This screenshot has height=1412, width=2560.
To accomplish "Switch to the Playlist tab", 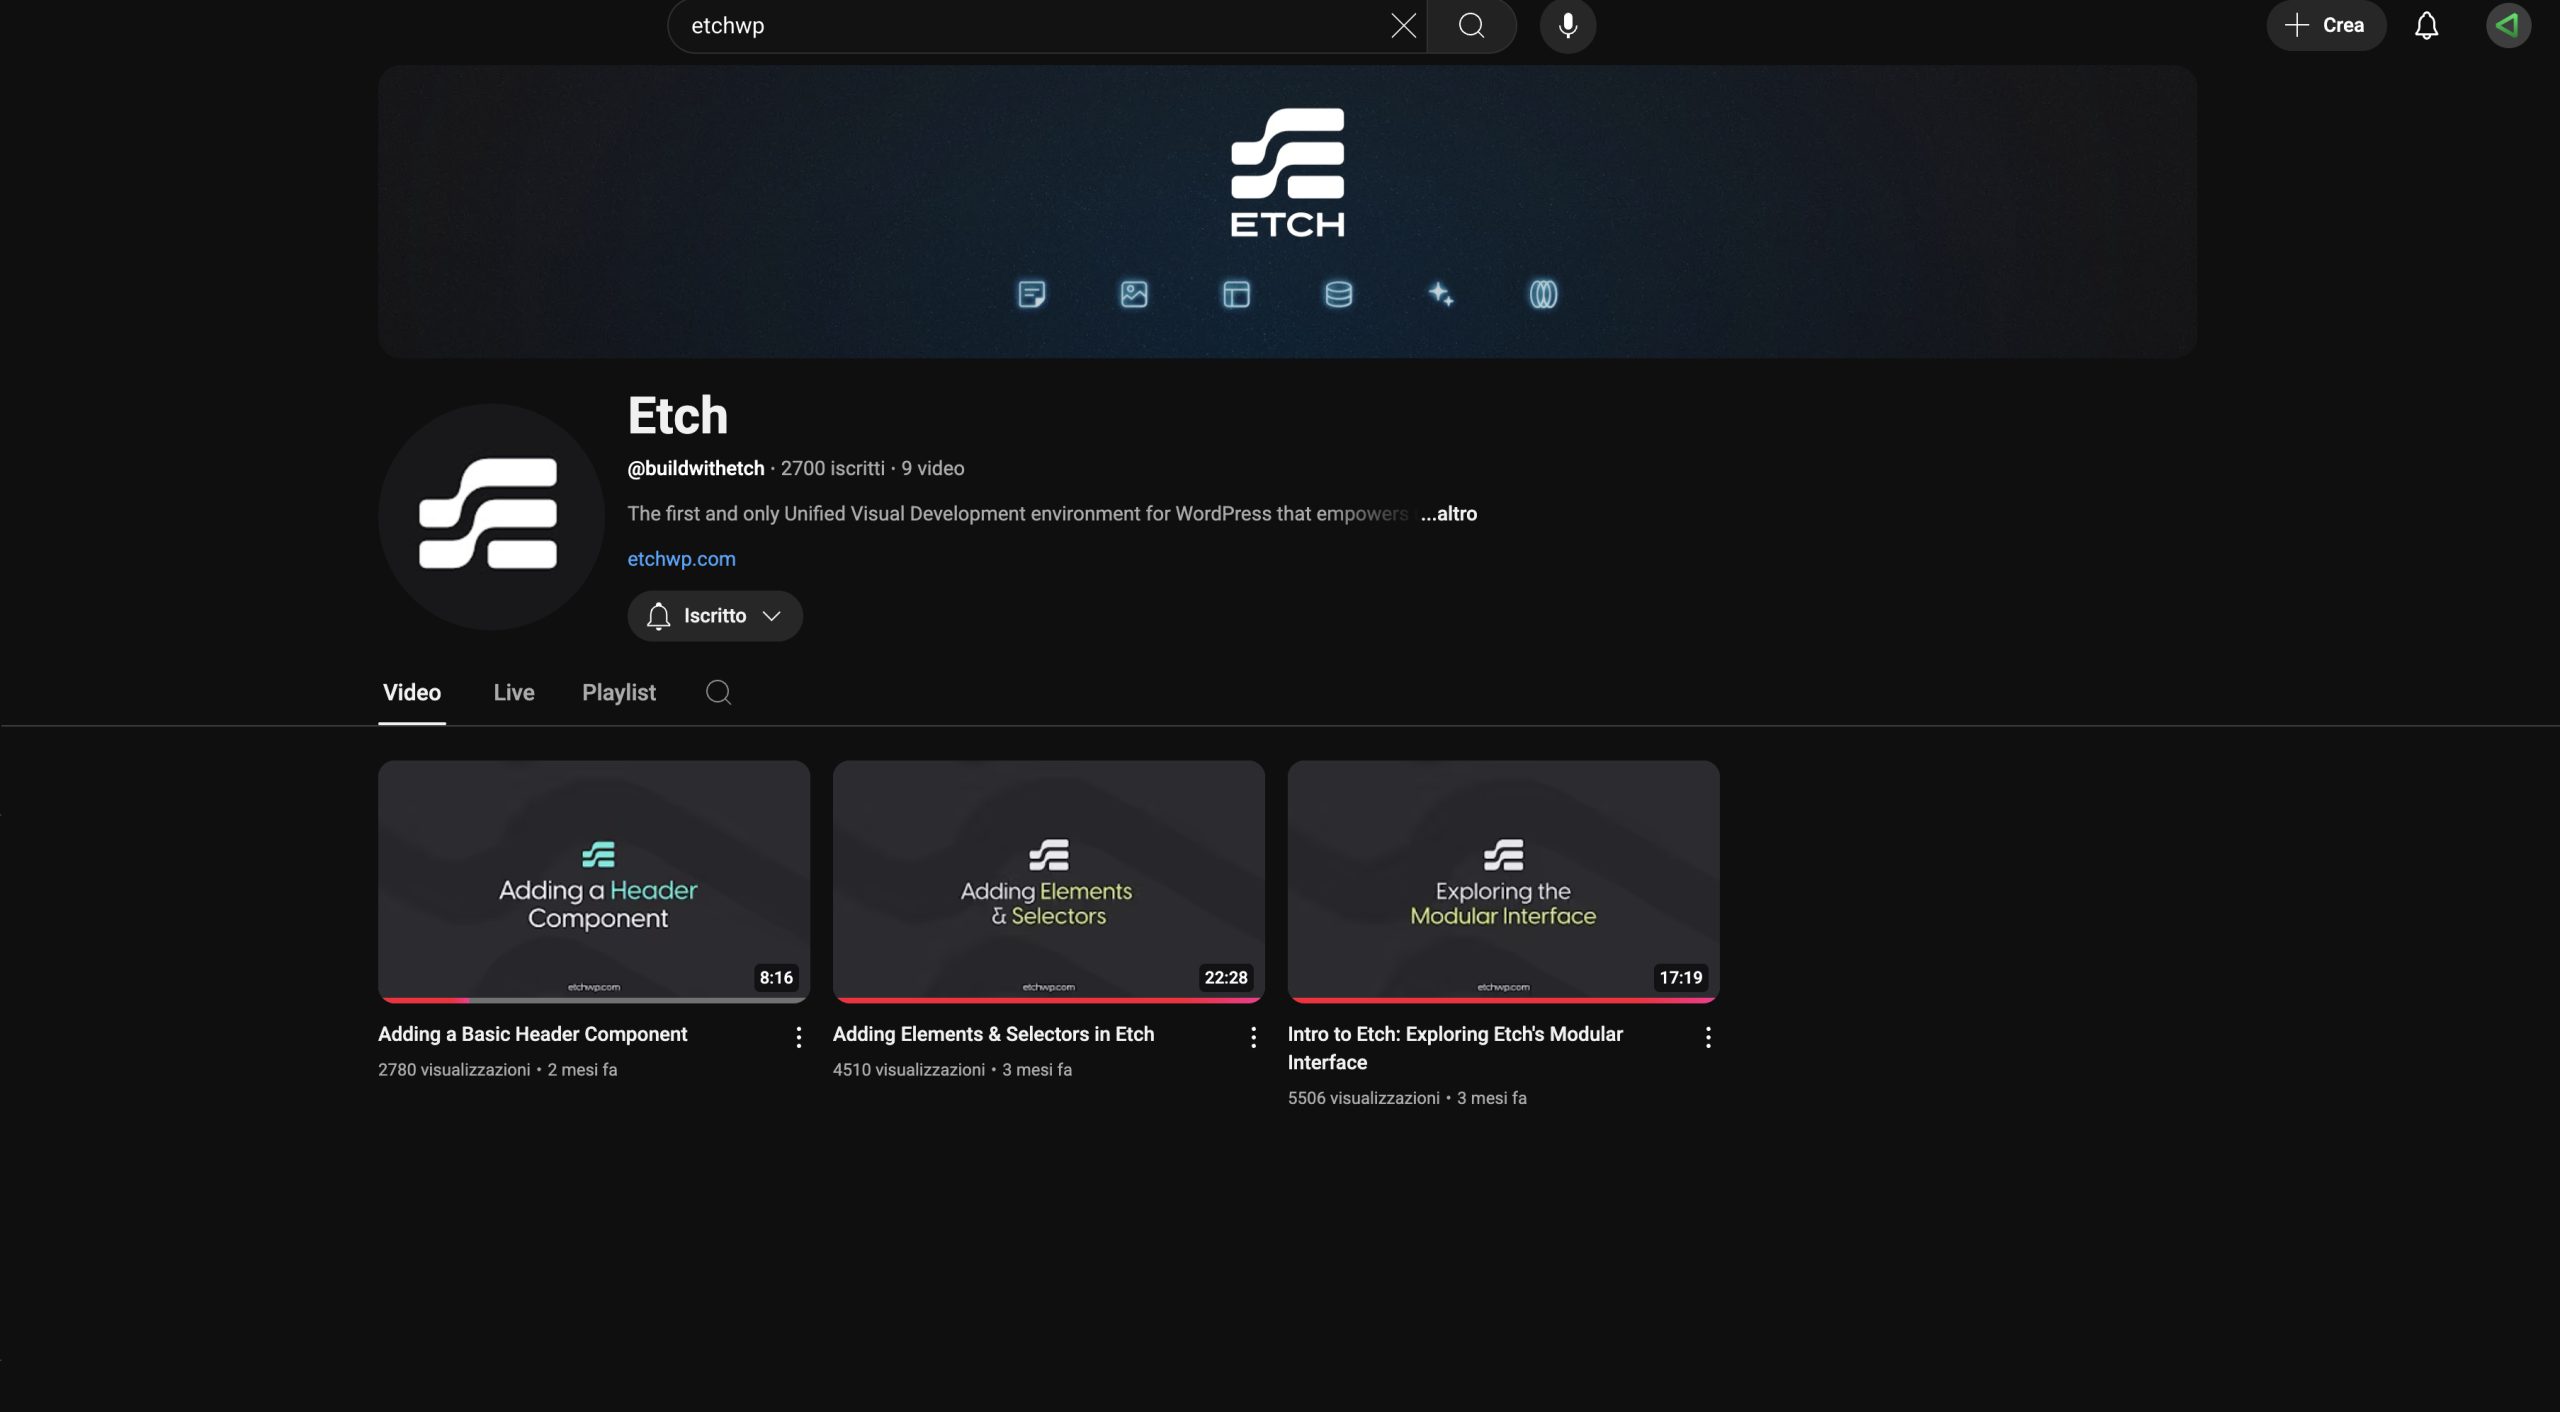I will tap(618, 692).
